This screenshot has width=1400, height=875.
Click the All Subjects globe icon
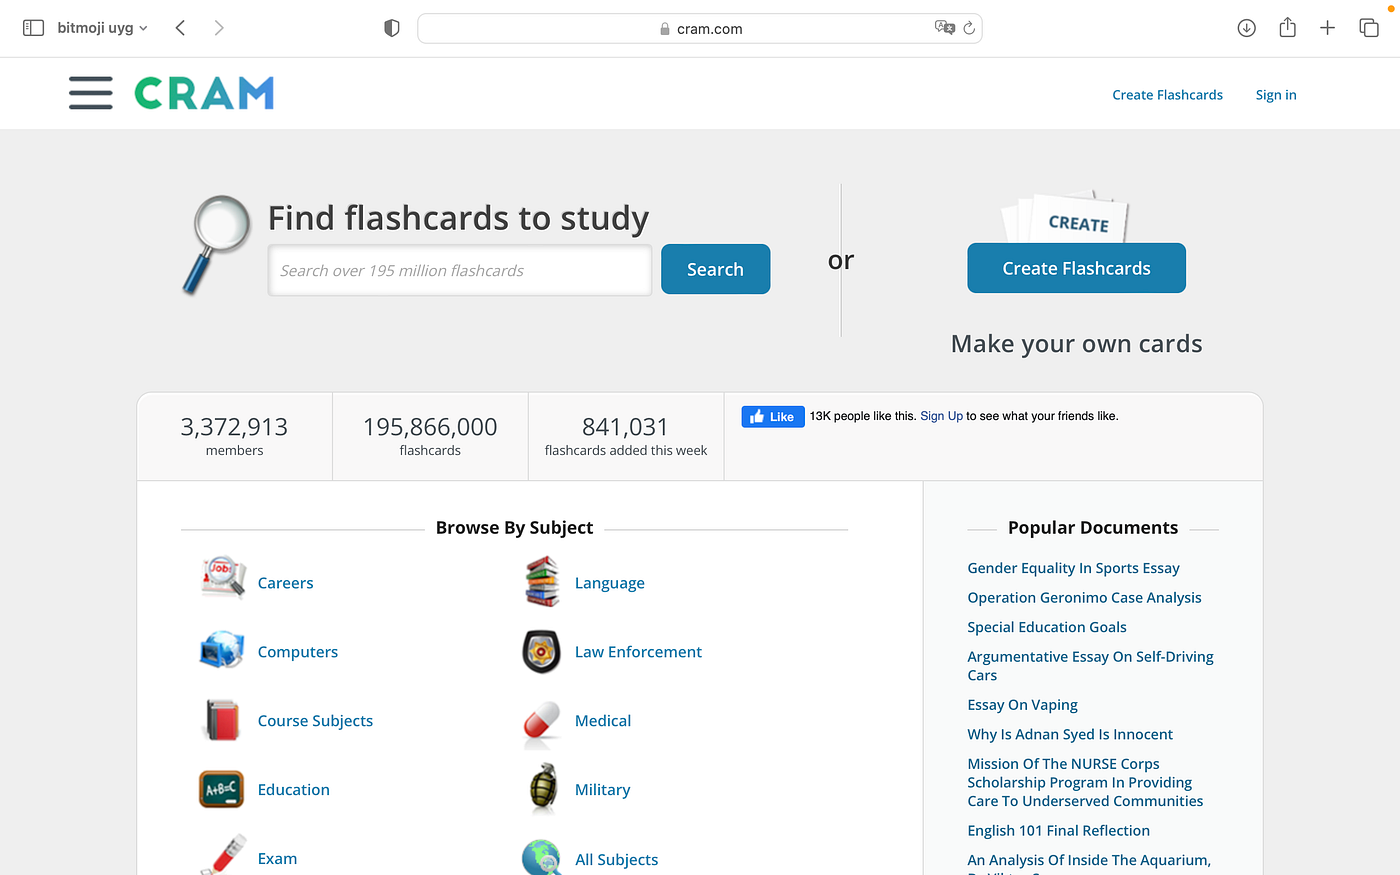[x=541, y=858]
